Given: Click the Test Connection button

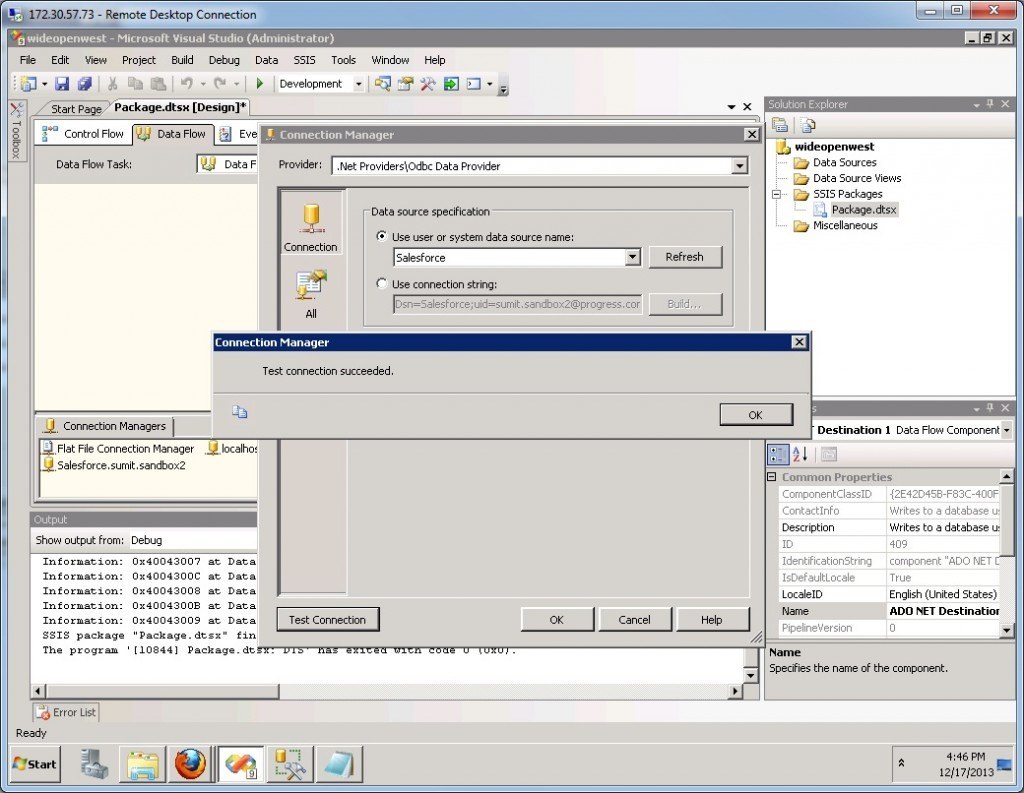Looking at the screenshot, I should coord(328,619).
